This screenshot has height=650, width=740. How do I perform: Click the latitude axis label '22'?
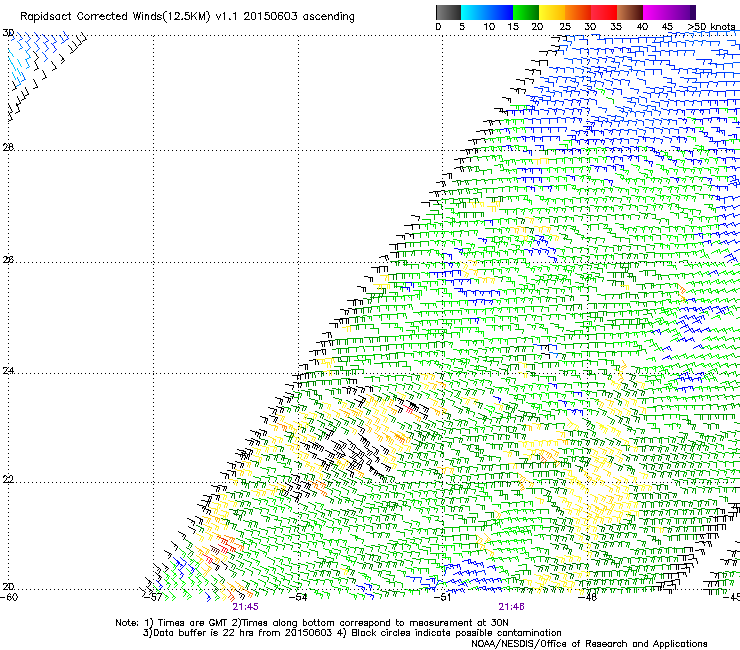[x=8, y=480]
